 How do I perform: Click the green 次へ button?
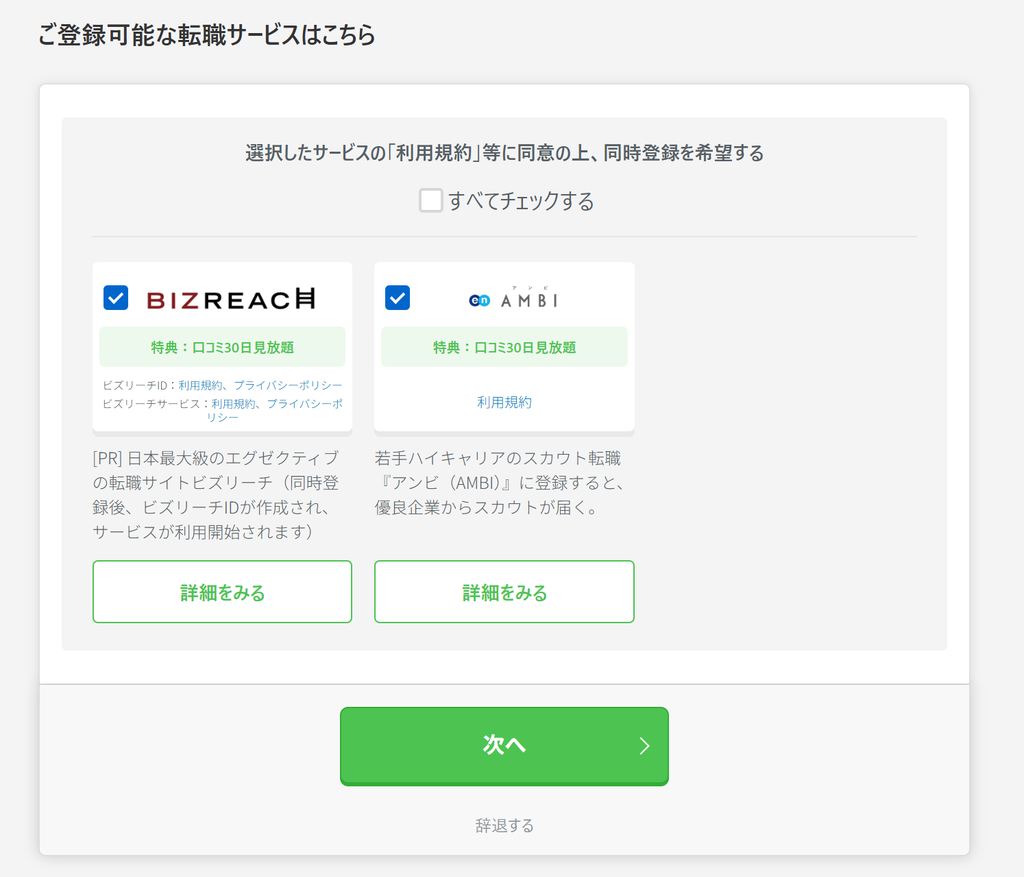[504, 746]
